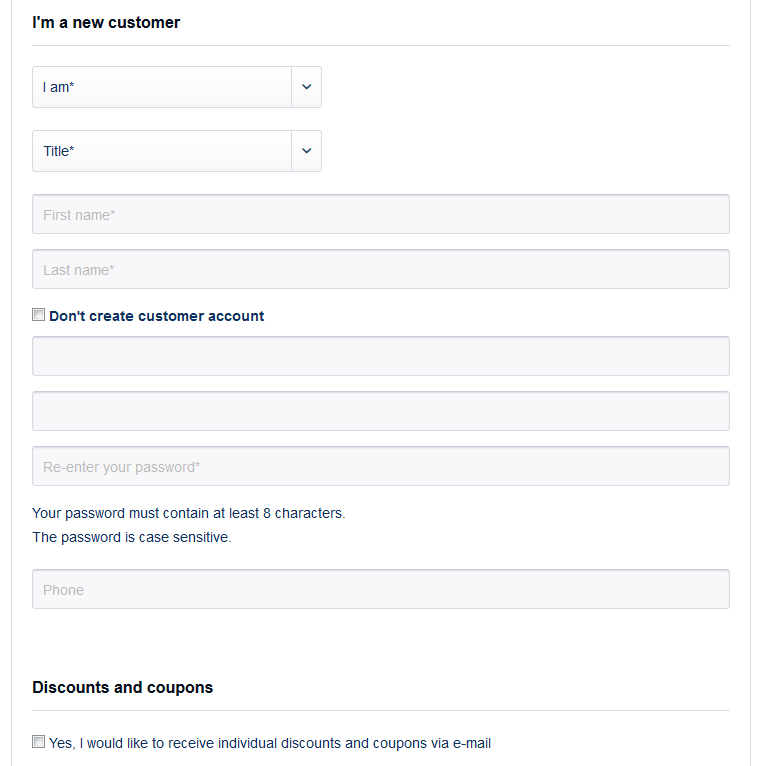Focus the Last name input field
The width and height of the screenshot is (763, 766).
[381, 269]
